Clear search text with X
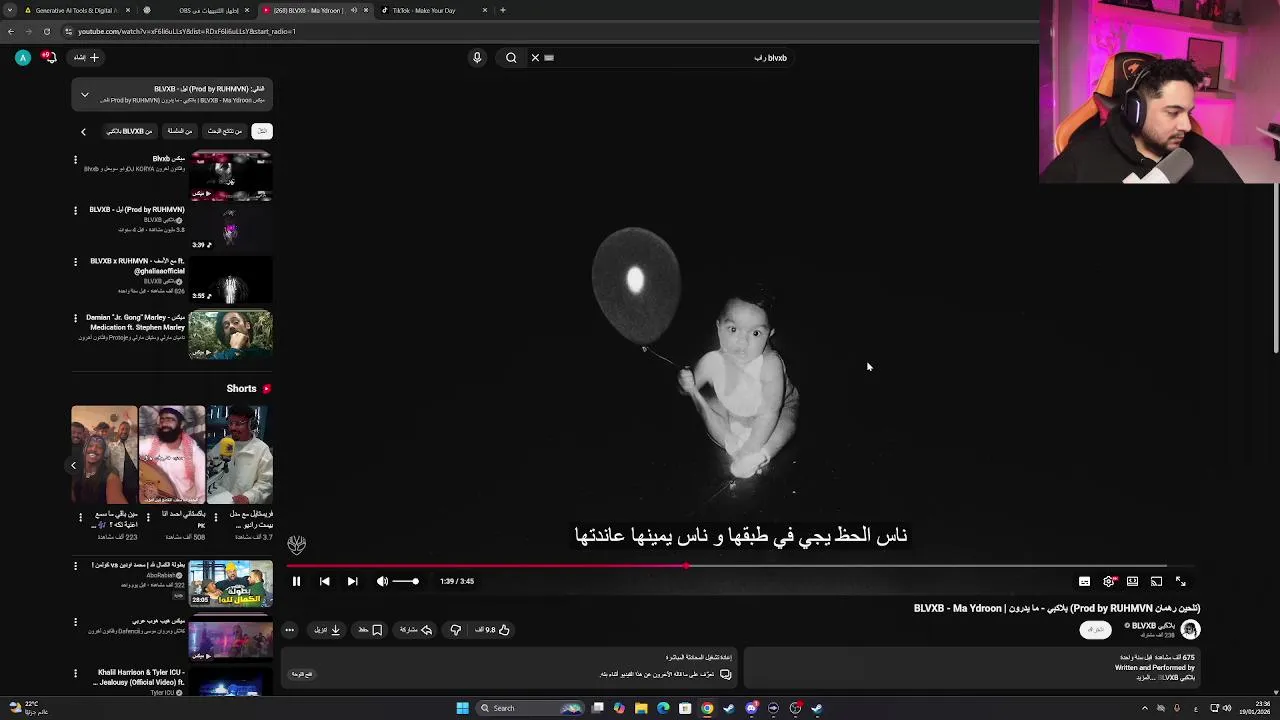Viewport: 1280px width, 720px height. tap(535, 58)
